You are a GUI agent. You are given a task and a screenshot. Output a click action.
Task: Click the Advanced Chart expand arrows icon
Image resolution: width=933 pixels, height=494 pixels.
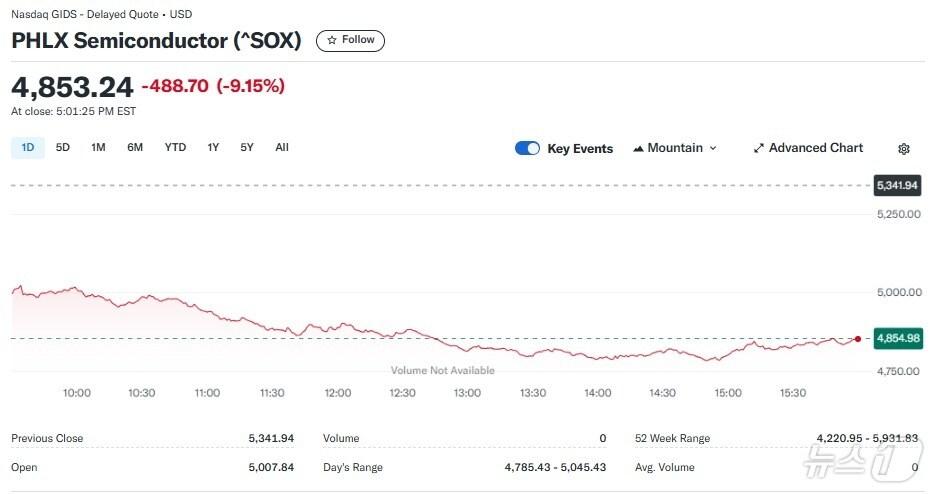point(758,148)
